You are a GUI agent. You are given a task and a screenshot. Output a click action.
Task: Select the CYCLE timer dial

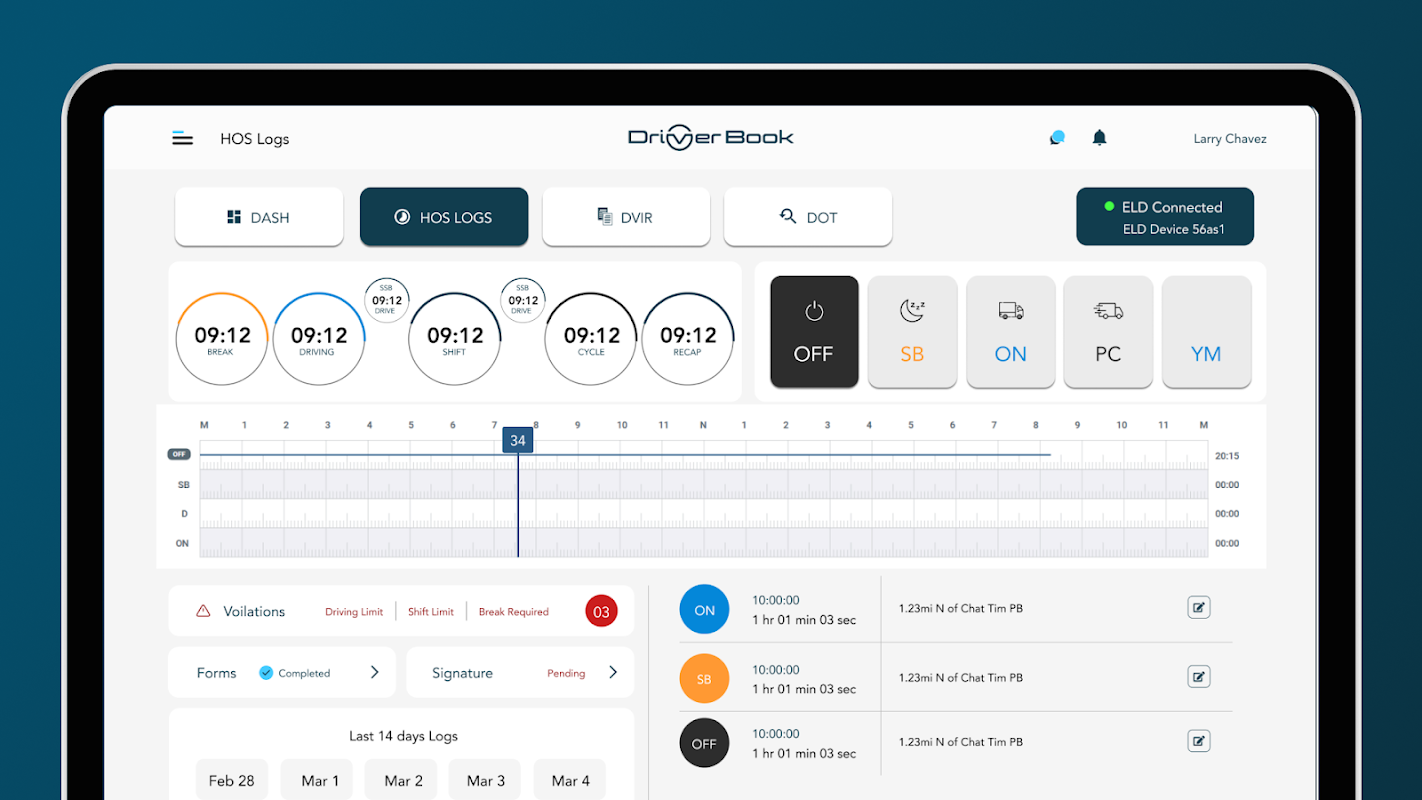click(591, 339)
